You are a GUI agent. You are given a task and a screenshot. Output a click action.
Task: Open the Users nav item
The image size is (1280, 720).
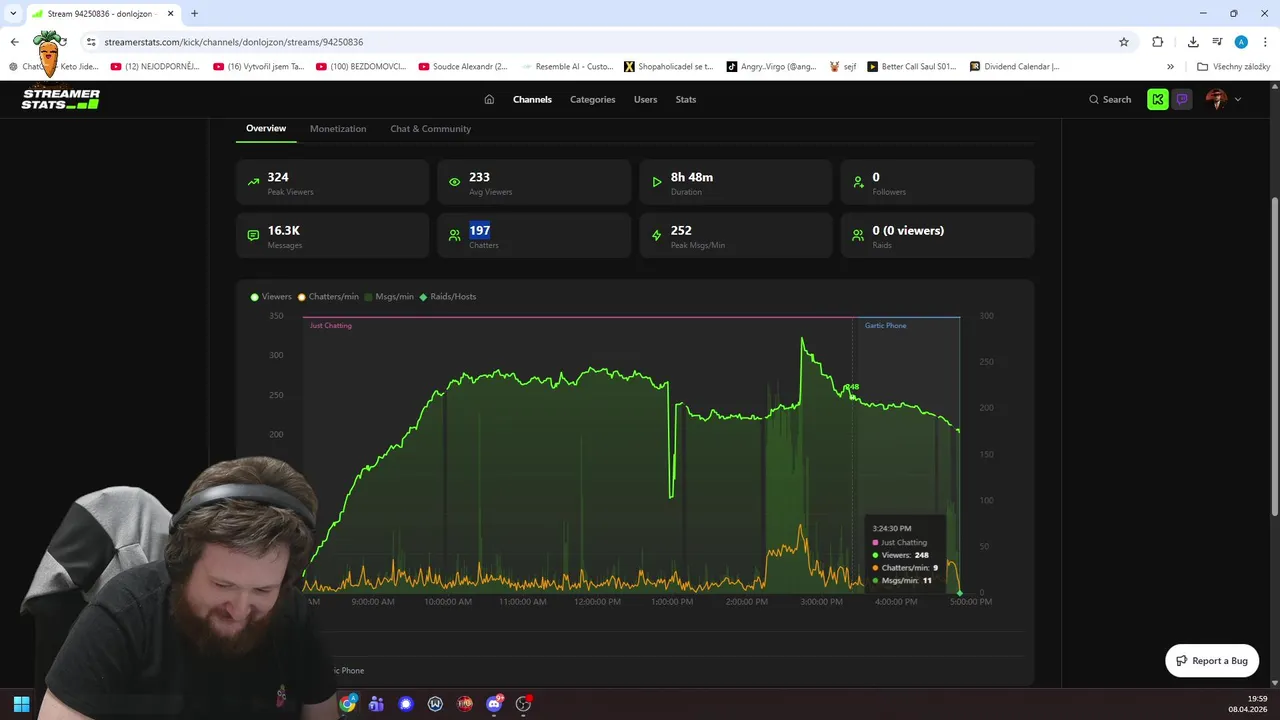tap(645, 99)
